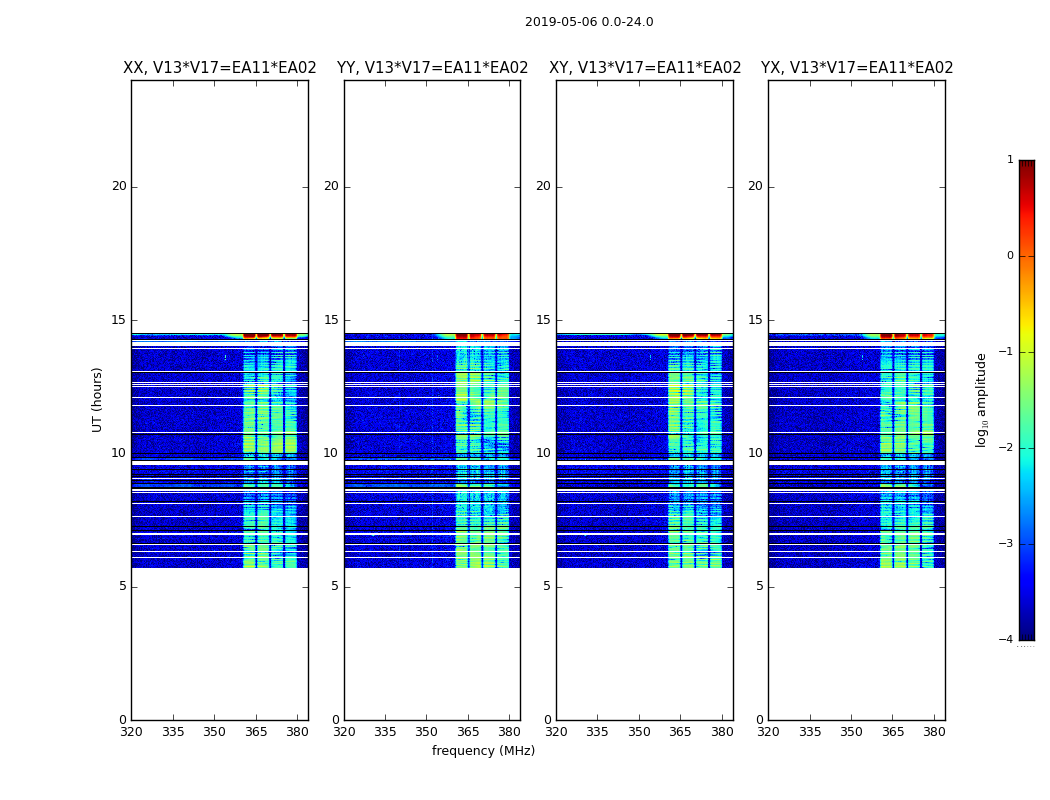Click the red band atop XX spectrogram
The width and height of the screenshot is (1050, 800).
click(x=270, y=336)
